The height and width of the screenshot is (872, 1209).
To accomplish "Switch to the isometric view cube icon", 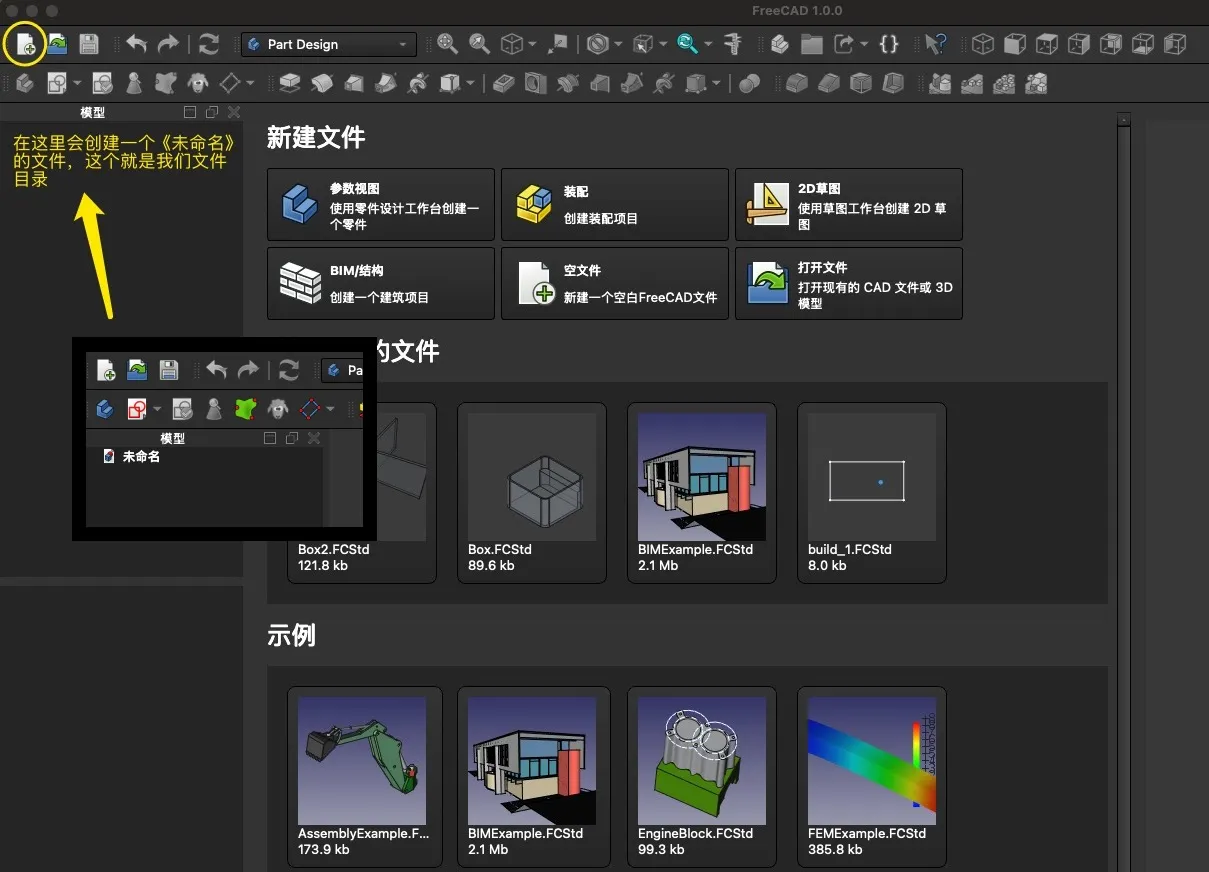I will coord(983,44).
